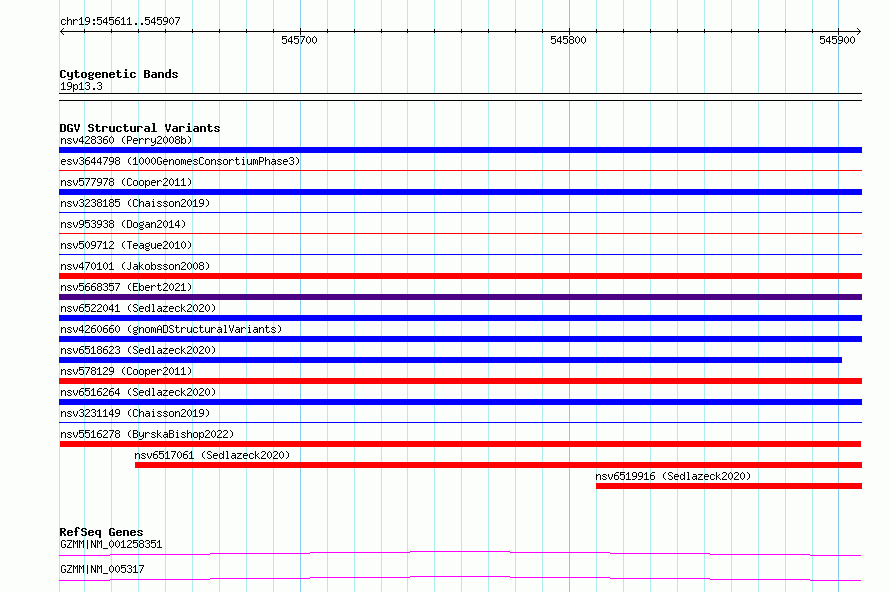Select the blue bar for nsv6516264
Screen dimensions: 890x592
click(x=460, y=402)
